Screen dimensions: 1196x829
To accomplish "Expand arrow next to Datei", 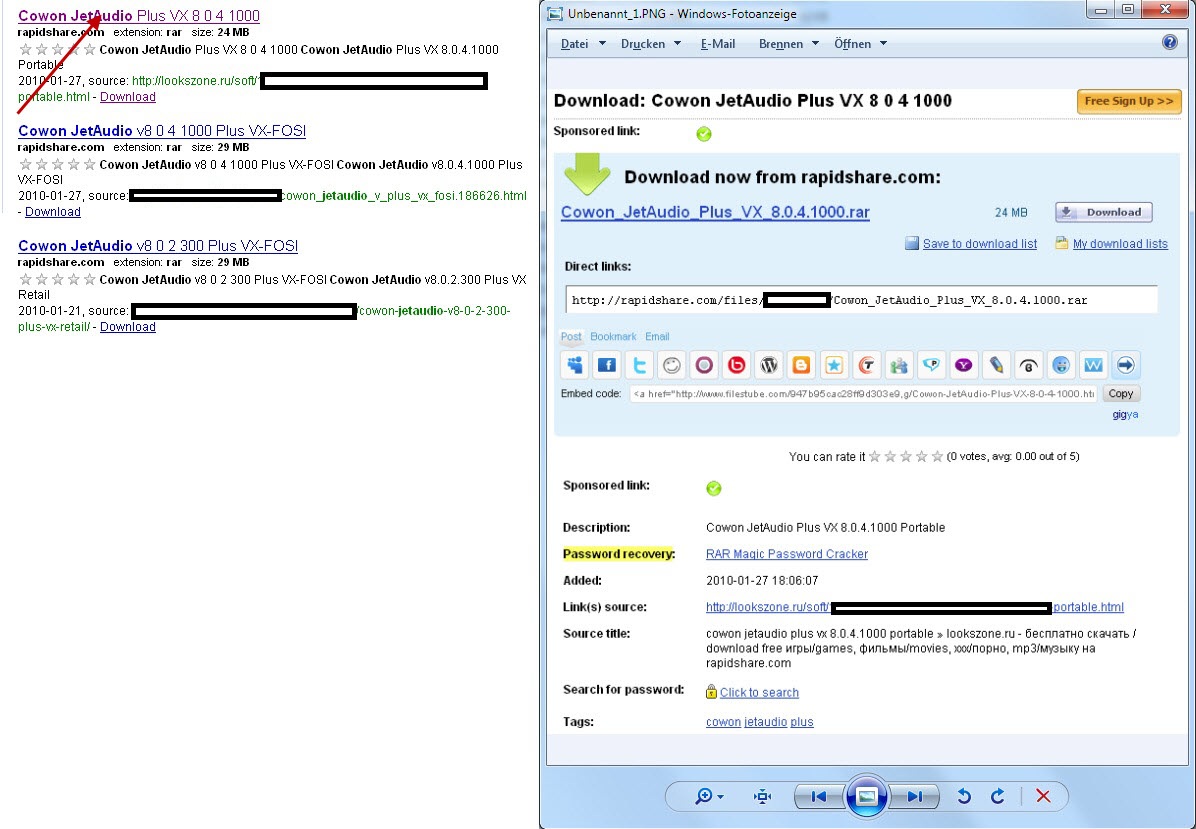I will (602, 43).
